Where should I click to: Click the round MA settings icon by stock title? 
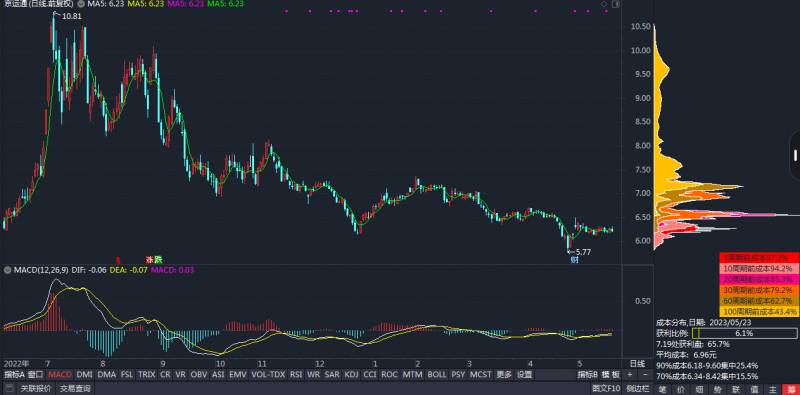click(81, 4)
